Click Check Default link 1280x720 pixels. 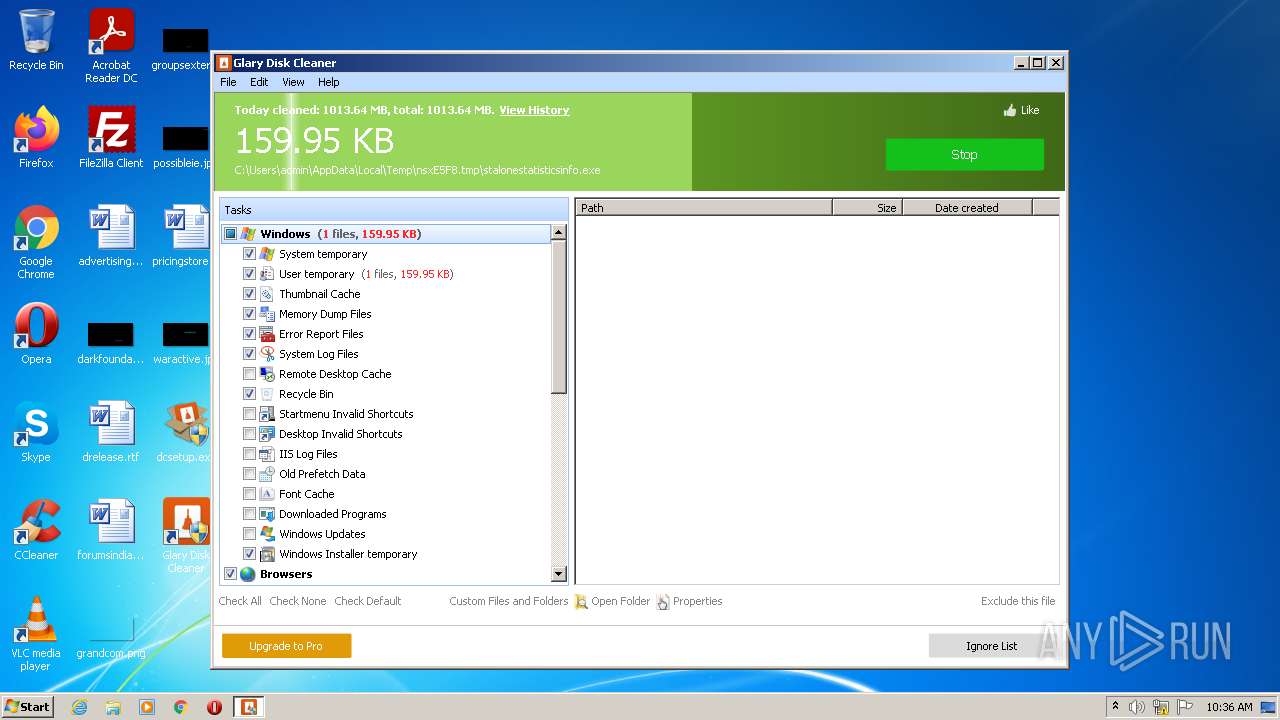[367, 601]
